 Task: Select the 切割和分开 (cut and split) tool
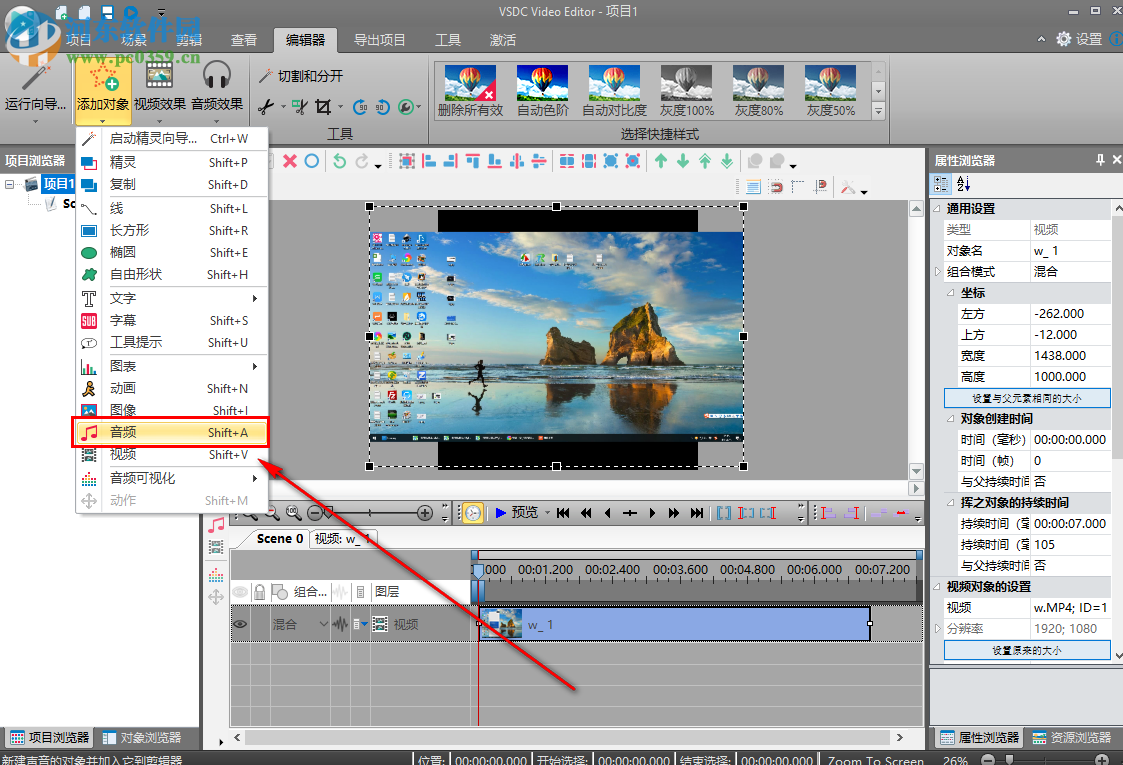click(x=308, y=75)
